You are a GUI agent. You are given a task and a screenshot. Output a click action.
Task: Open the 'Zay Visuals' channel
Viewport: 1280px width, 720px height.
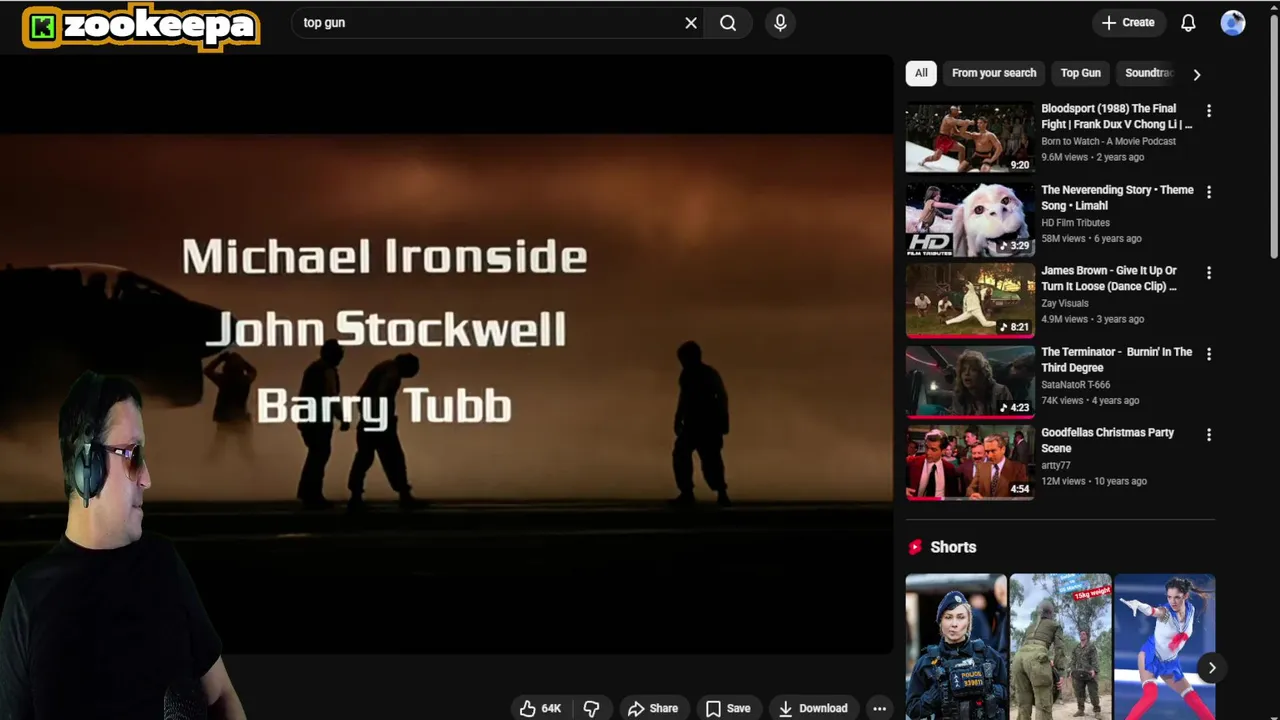[1064, 304]
